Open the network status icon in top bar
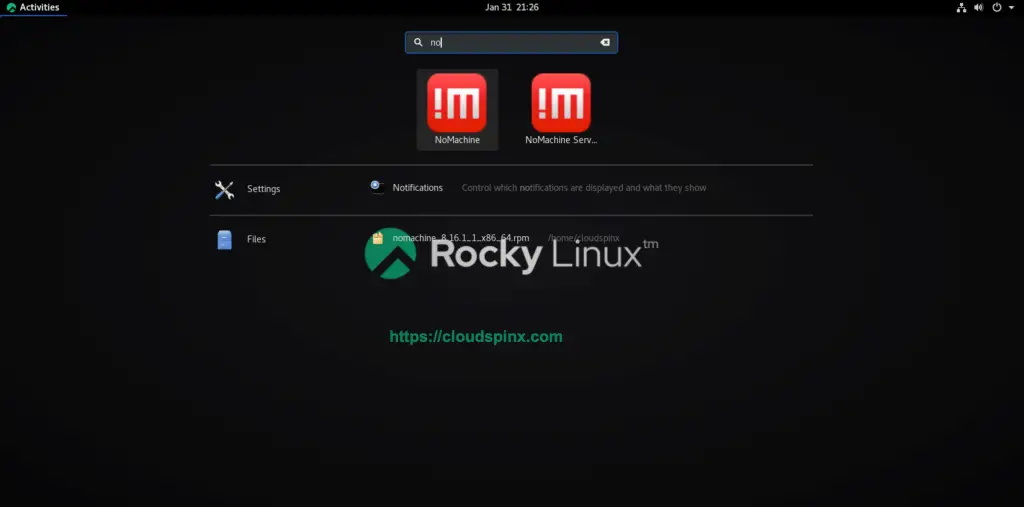The width and height of the screenshot is (1024, 507). tap(961, 8)
